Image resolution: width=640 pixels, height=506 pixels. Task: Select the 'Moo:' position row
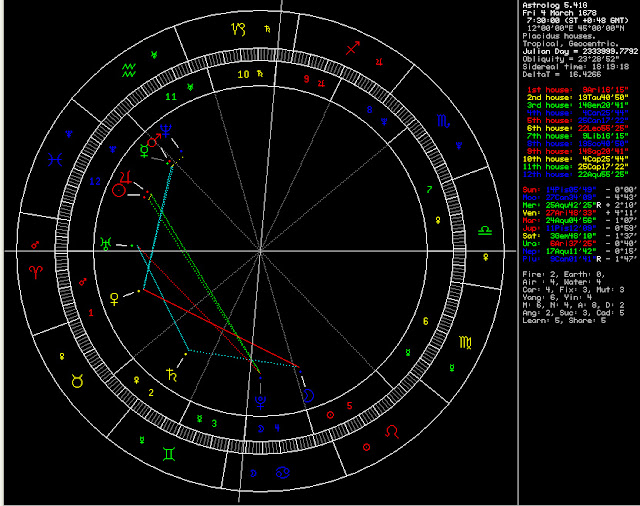tap(580, 198)
